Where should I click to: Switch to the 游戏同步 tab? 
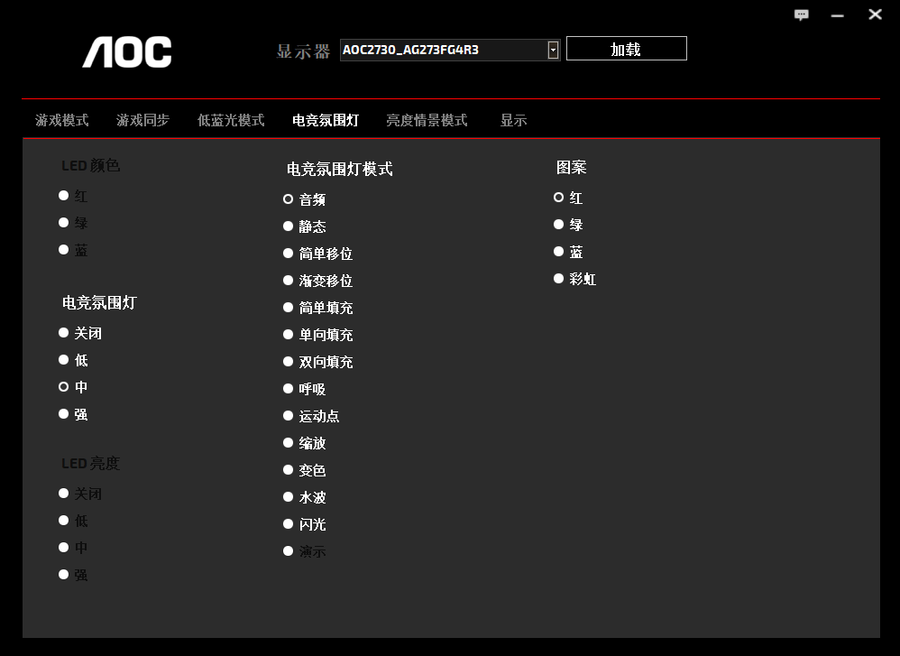point(143,120)
